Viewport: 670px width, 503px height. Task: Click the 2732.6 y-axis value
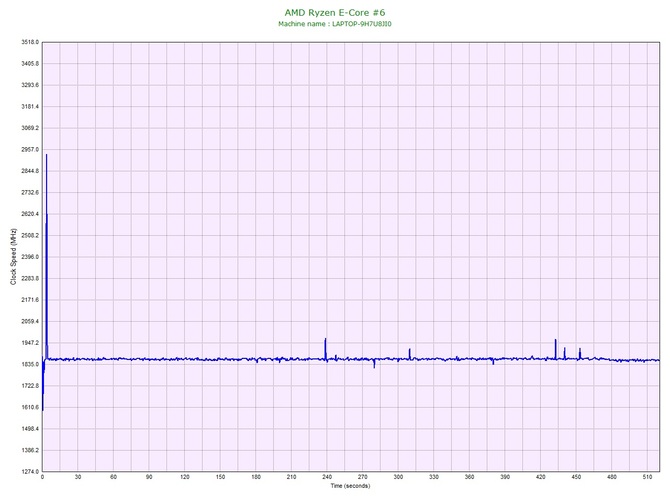point(30,192)
